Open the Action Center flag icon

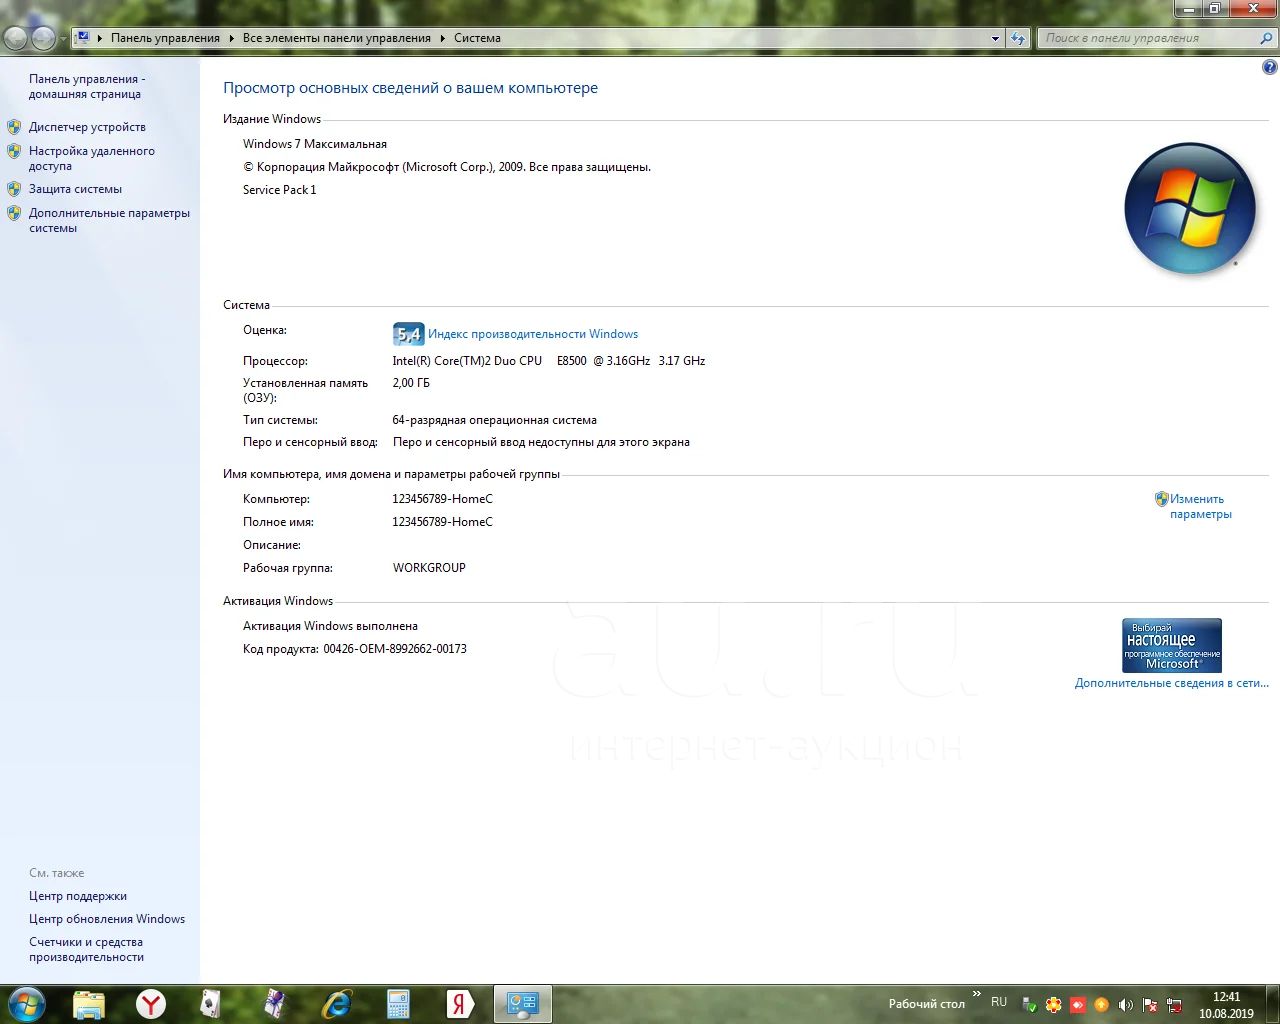(x=1150, y=1005)
